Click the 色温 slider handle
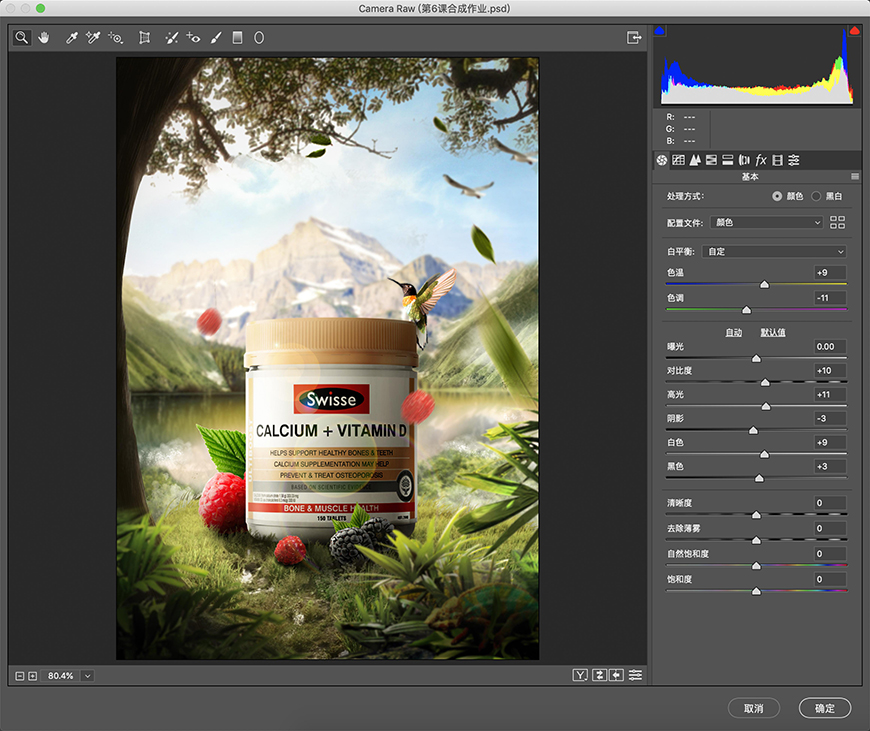870x731 pixels. pyautogui.click(x=765, y=285)
